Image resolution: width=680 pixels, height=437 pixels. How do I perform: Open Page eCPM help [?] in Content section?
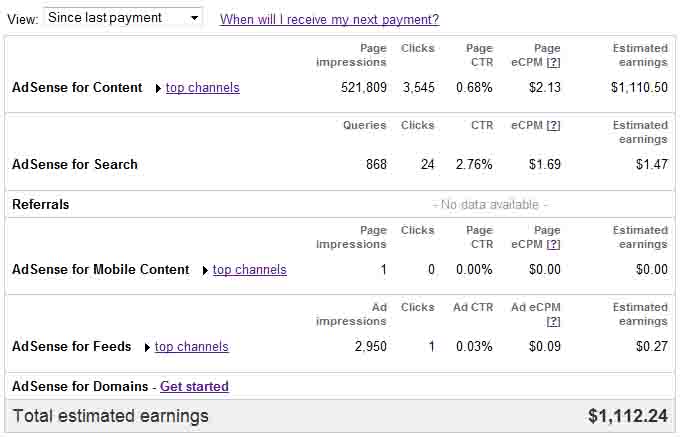click(x=553, y=62)
